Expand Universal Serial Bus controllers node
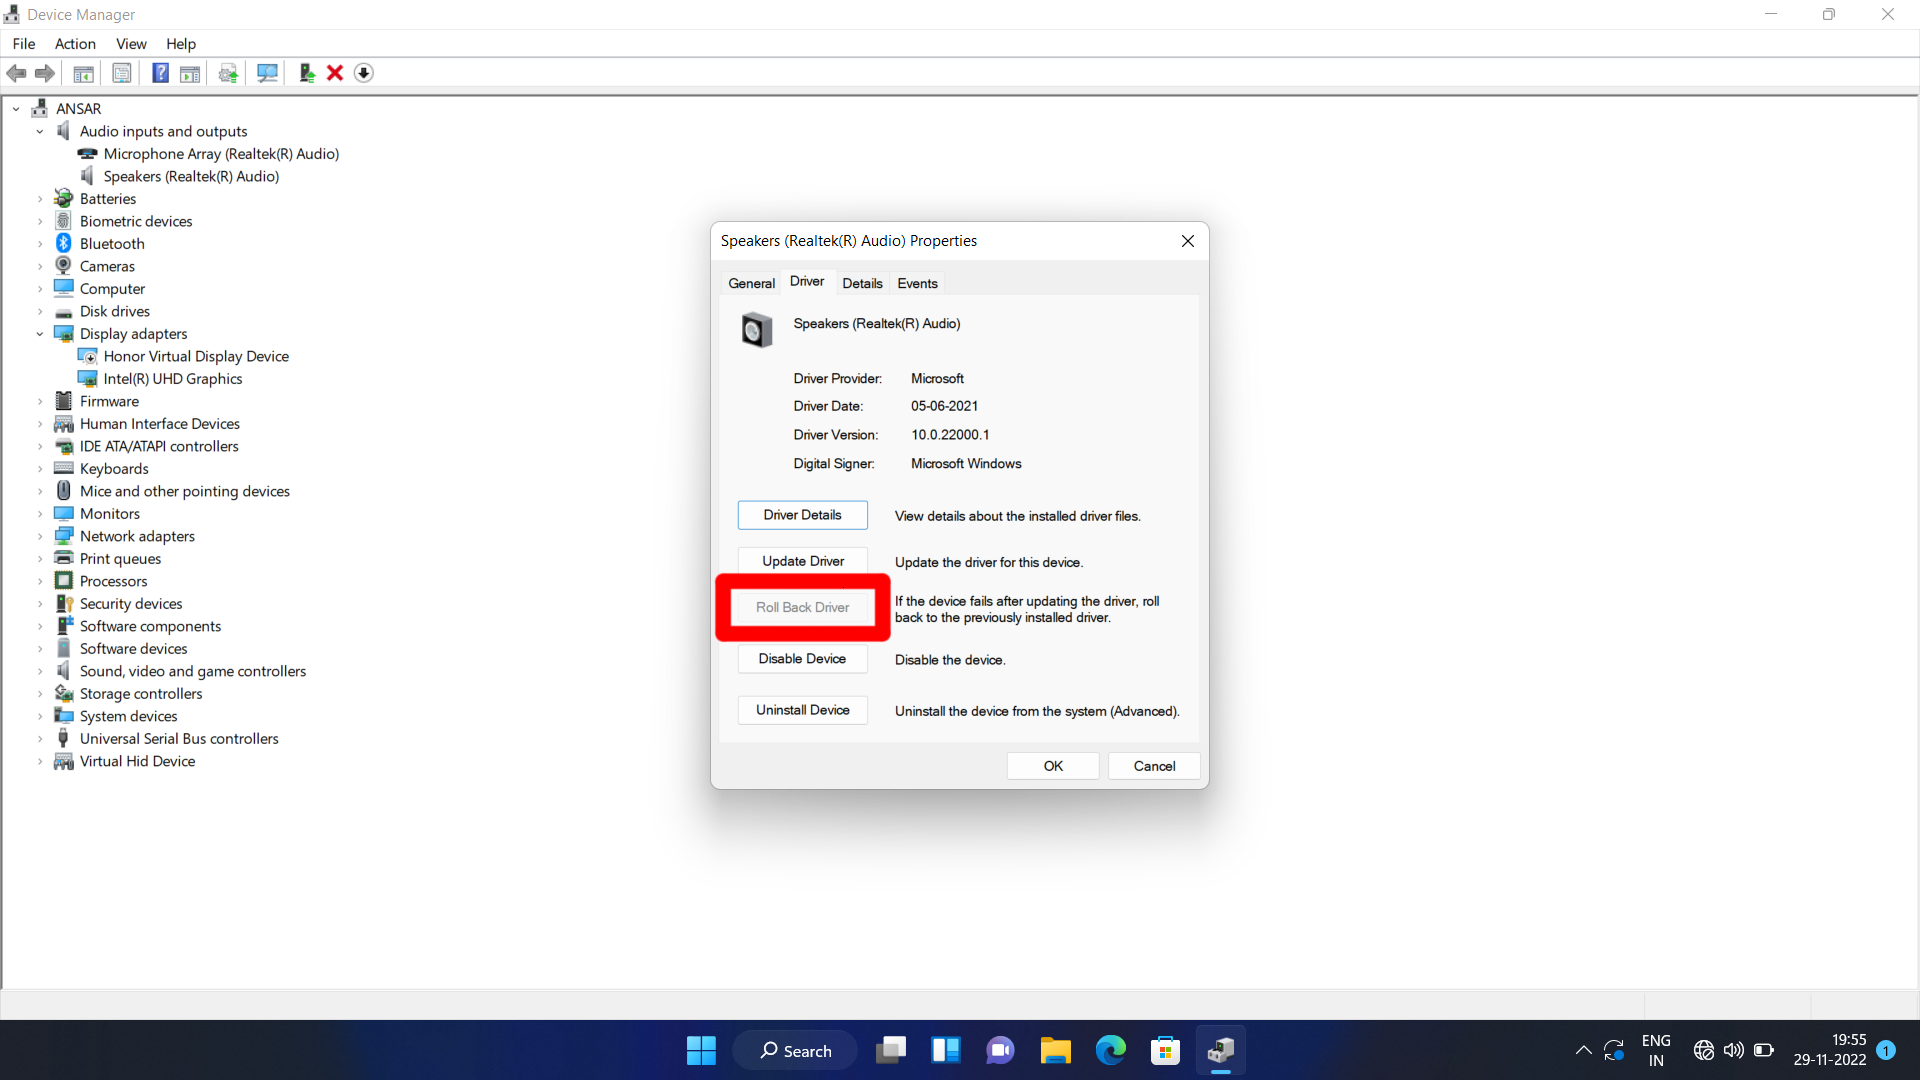Screen dimensions: 1920x1080 coord(40,739)
